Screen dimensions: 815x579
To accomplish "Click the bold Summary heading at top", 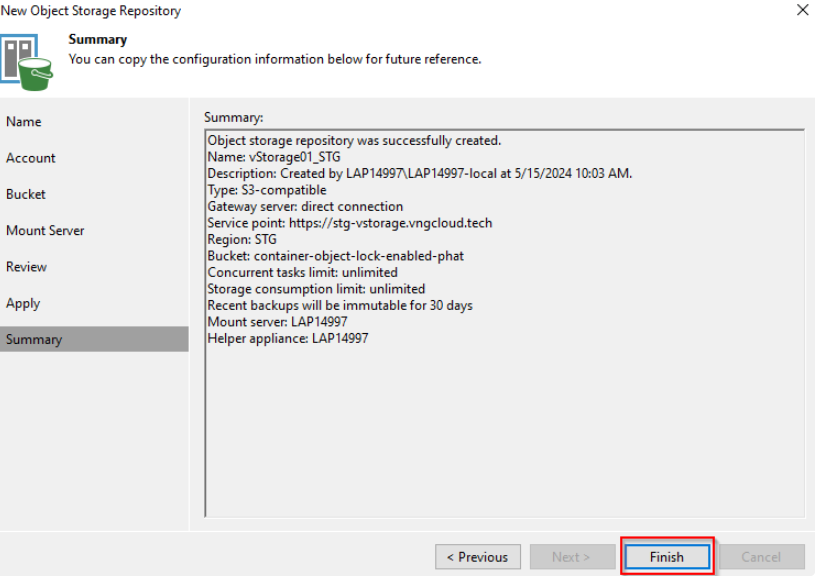I will point(97,40).
